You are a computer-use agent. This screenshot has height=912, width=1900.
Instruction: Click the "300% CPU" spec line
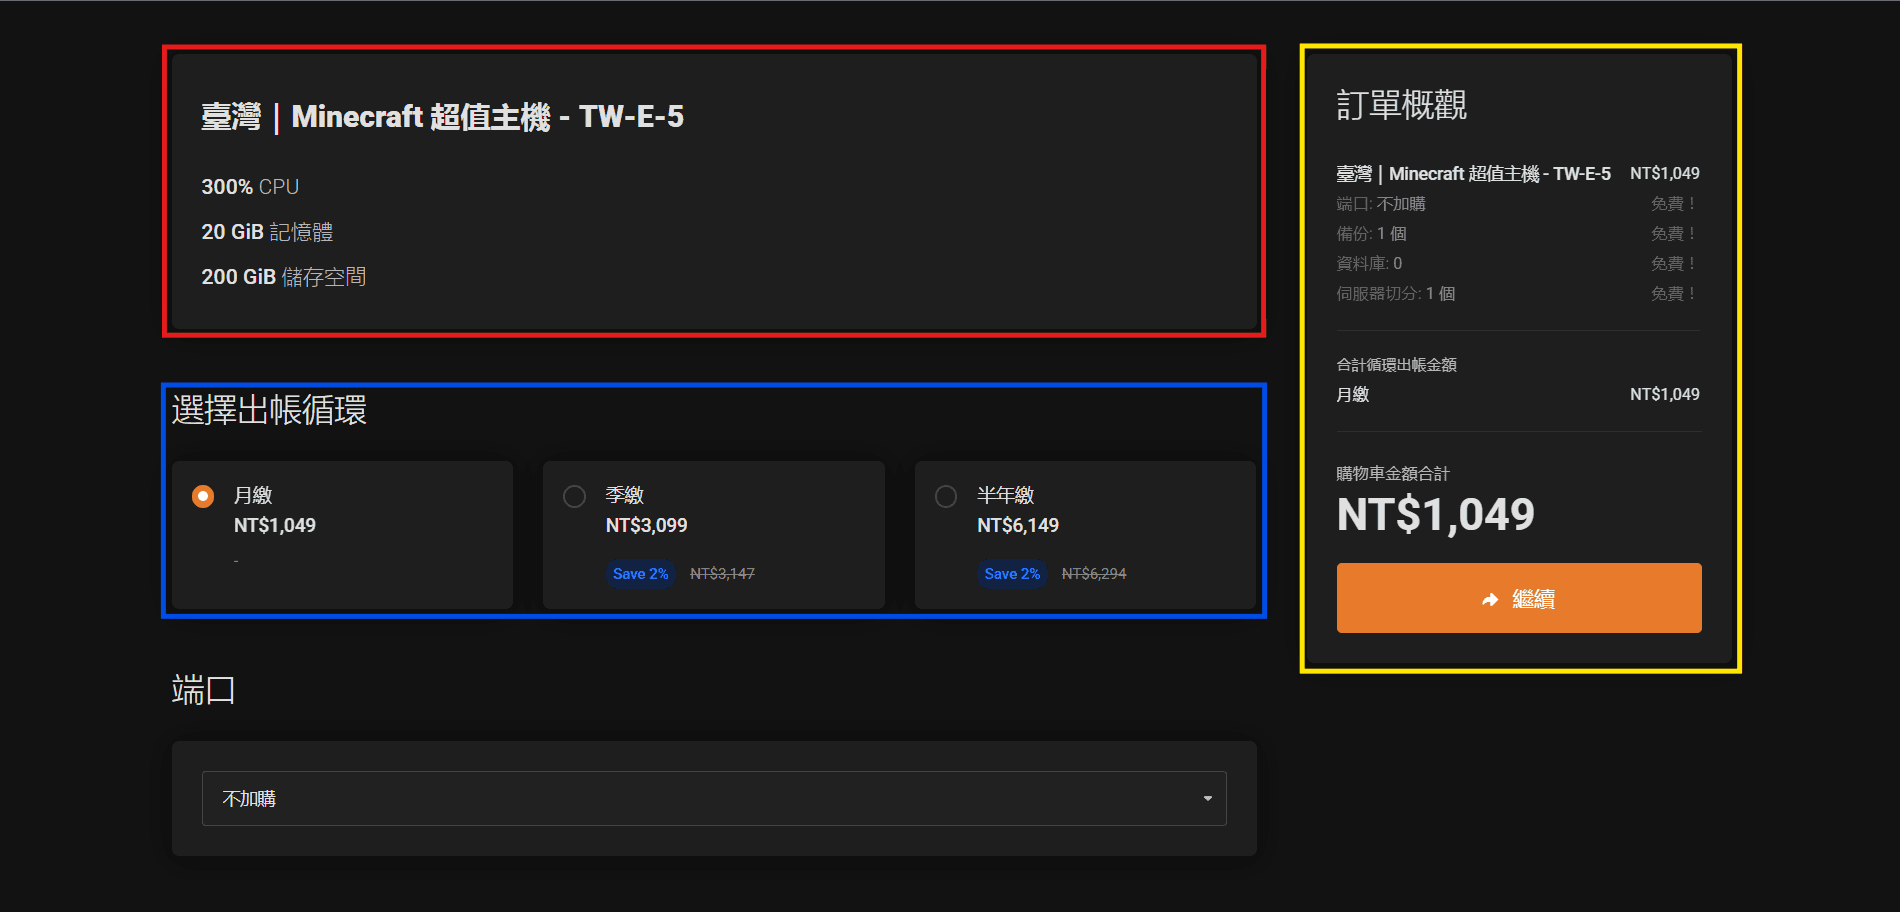click(250, 187)
